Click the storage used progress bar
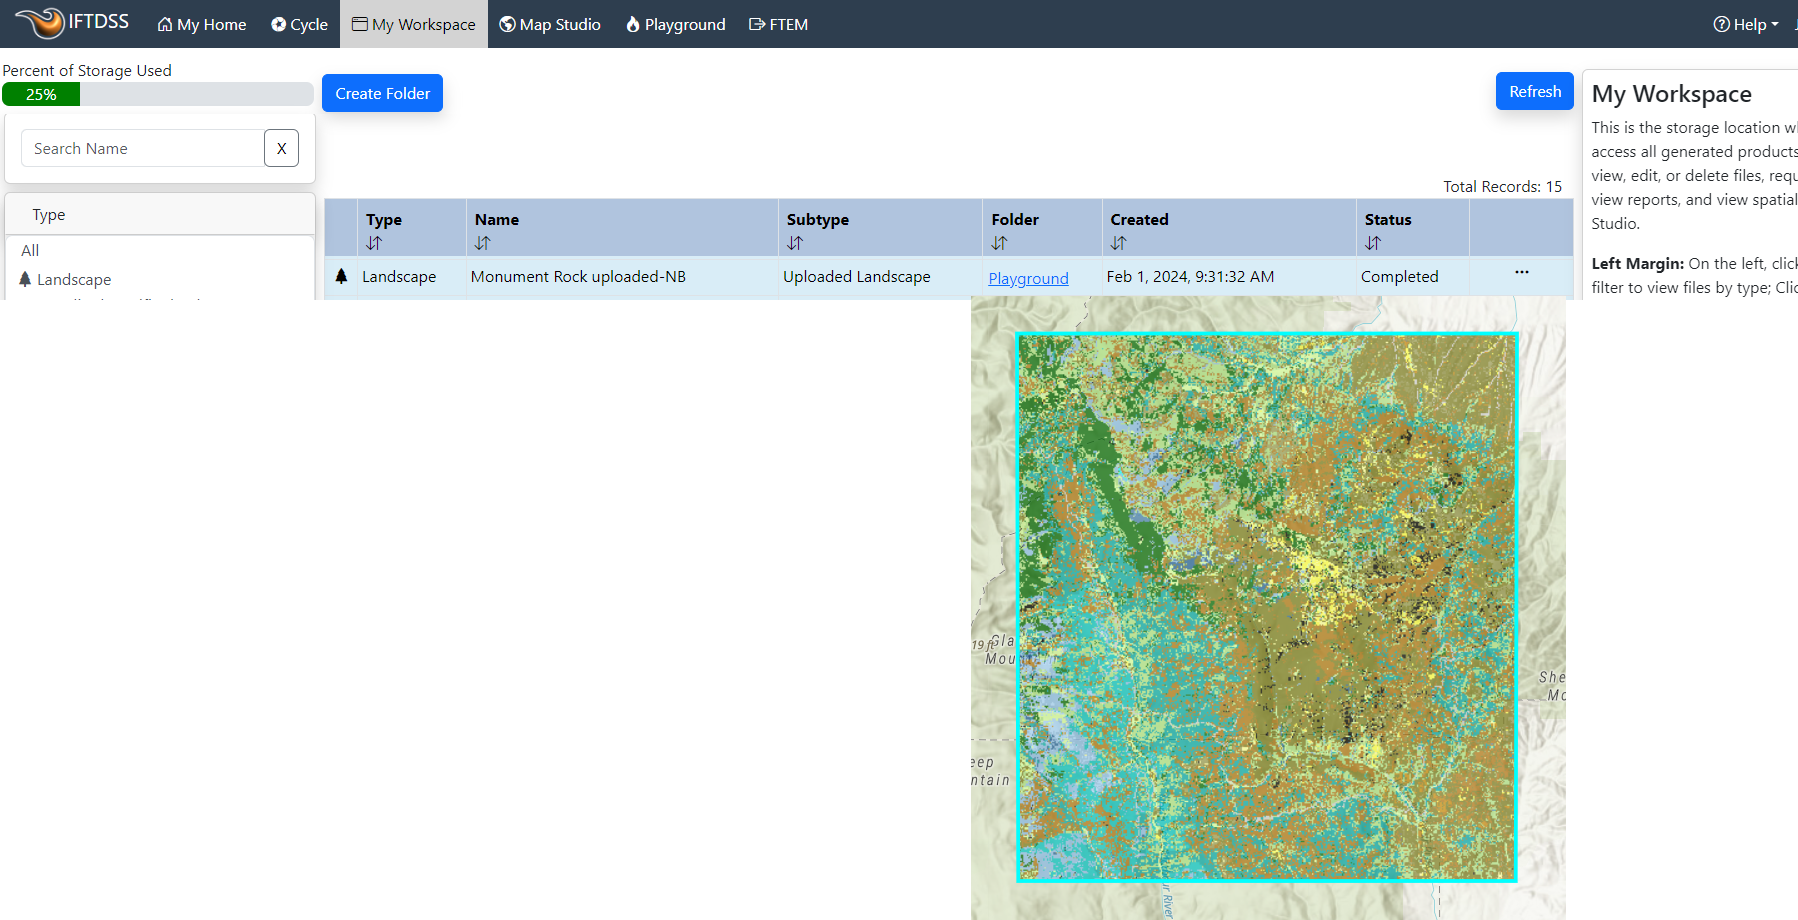Screen dimensions: 1798x920 click(x=158, y=94)
